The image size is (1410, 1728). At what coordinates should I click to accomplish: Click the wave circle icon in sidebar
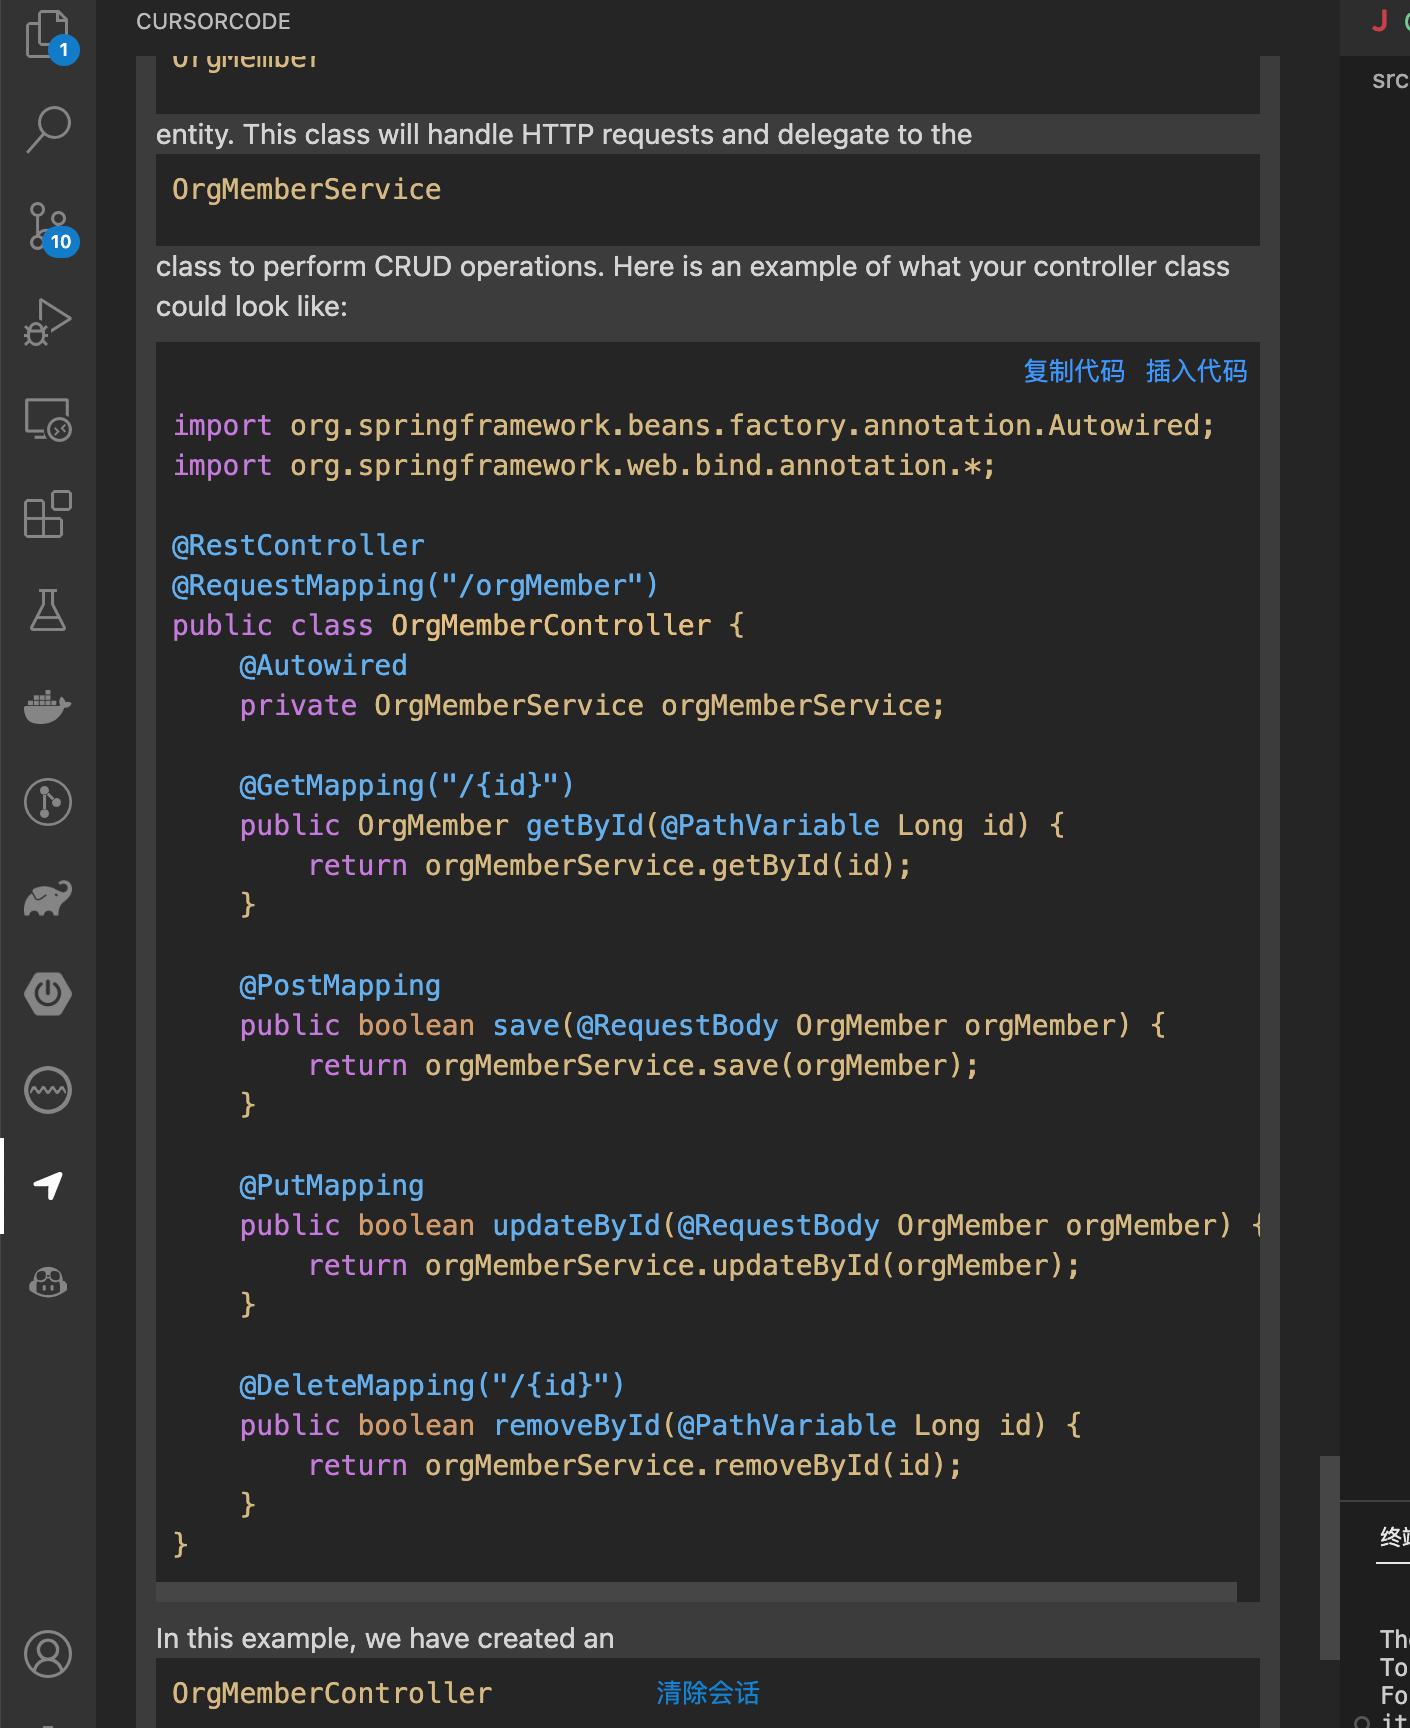tap(47, 1090)
